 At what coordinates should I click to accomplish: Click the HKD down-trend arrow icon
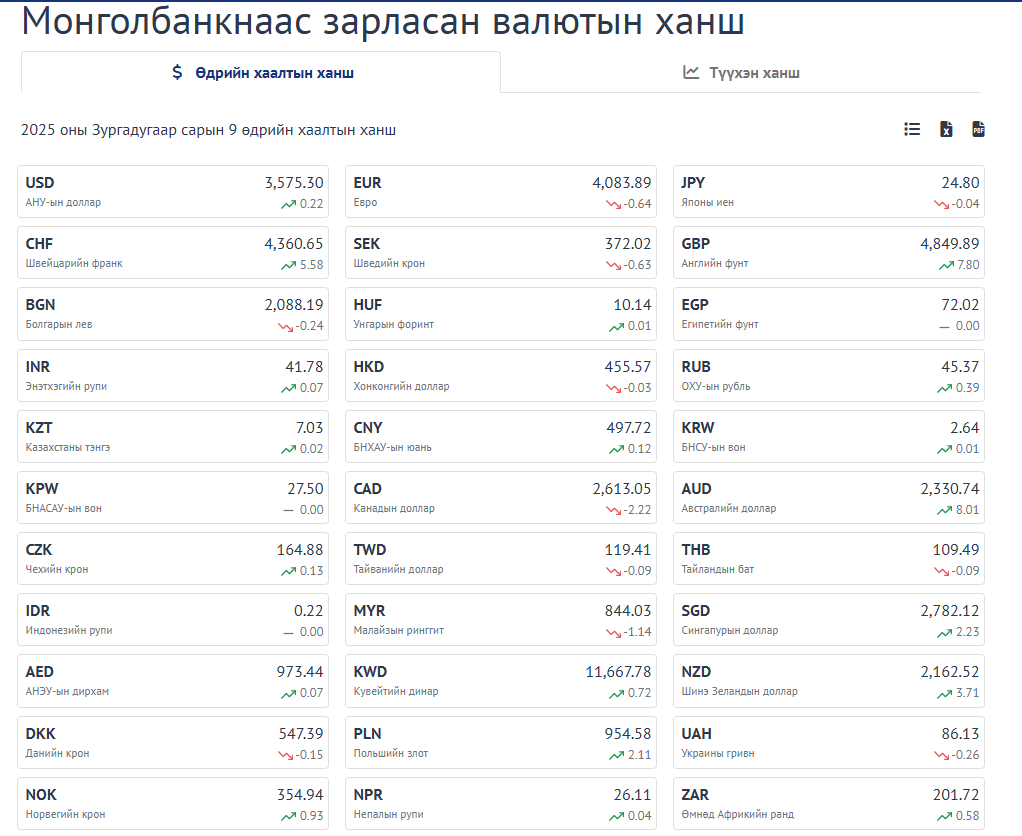(613, 388)
